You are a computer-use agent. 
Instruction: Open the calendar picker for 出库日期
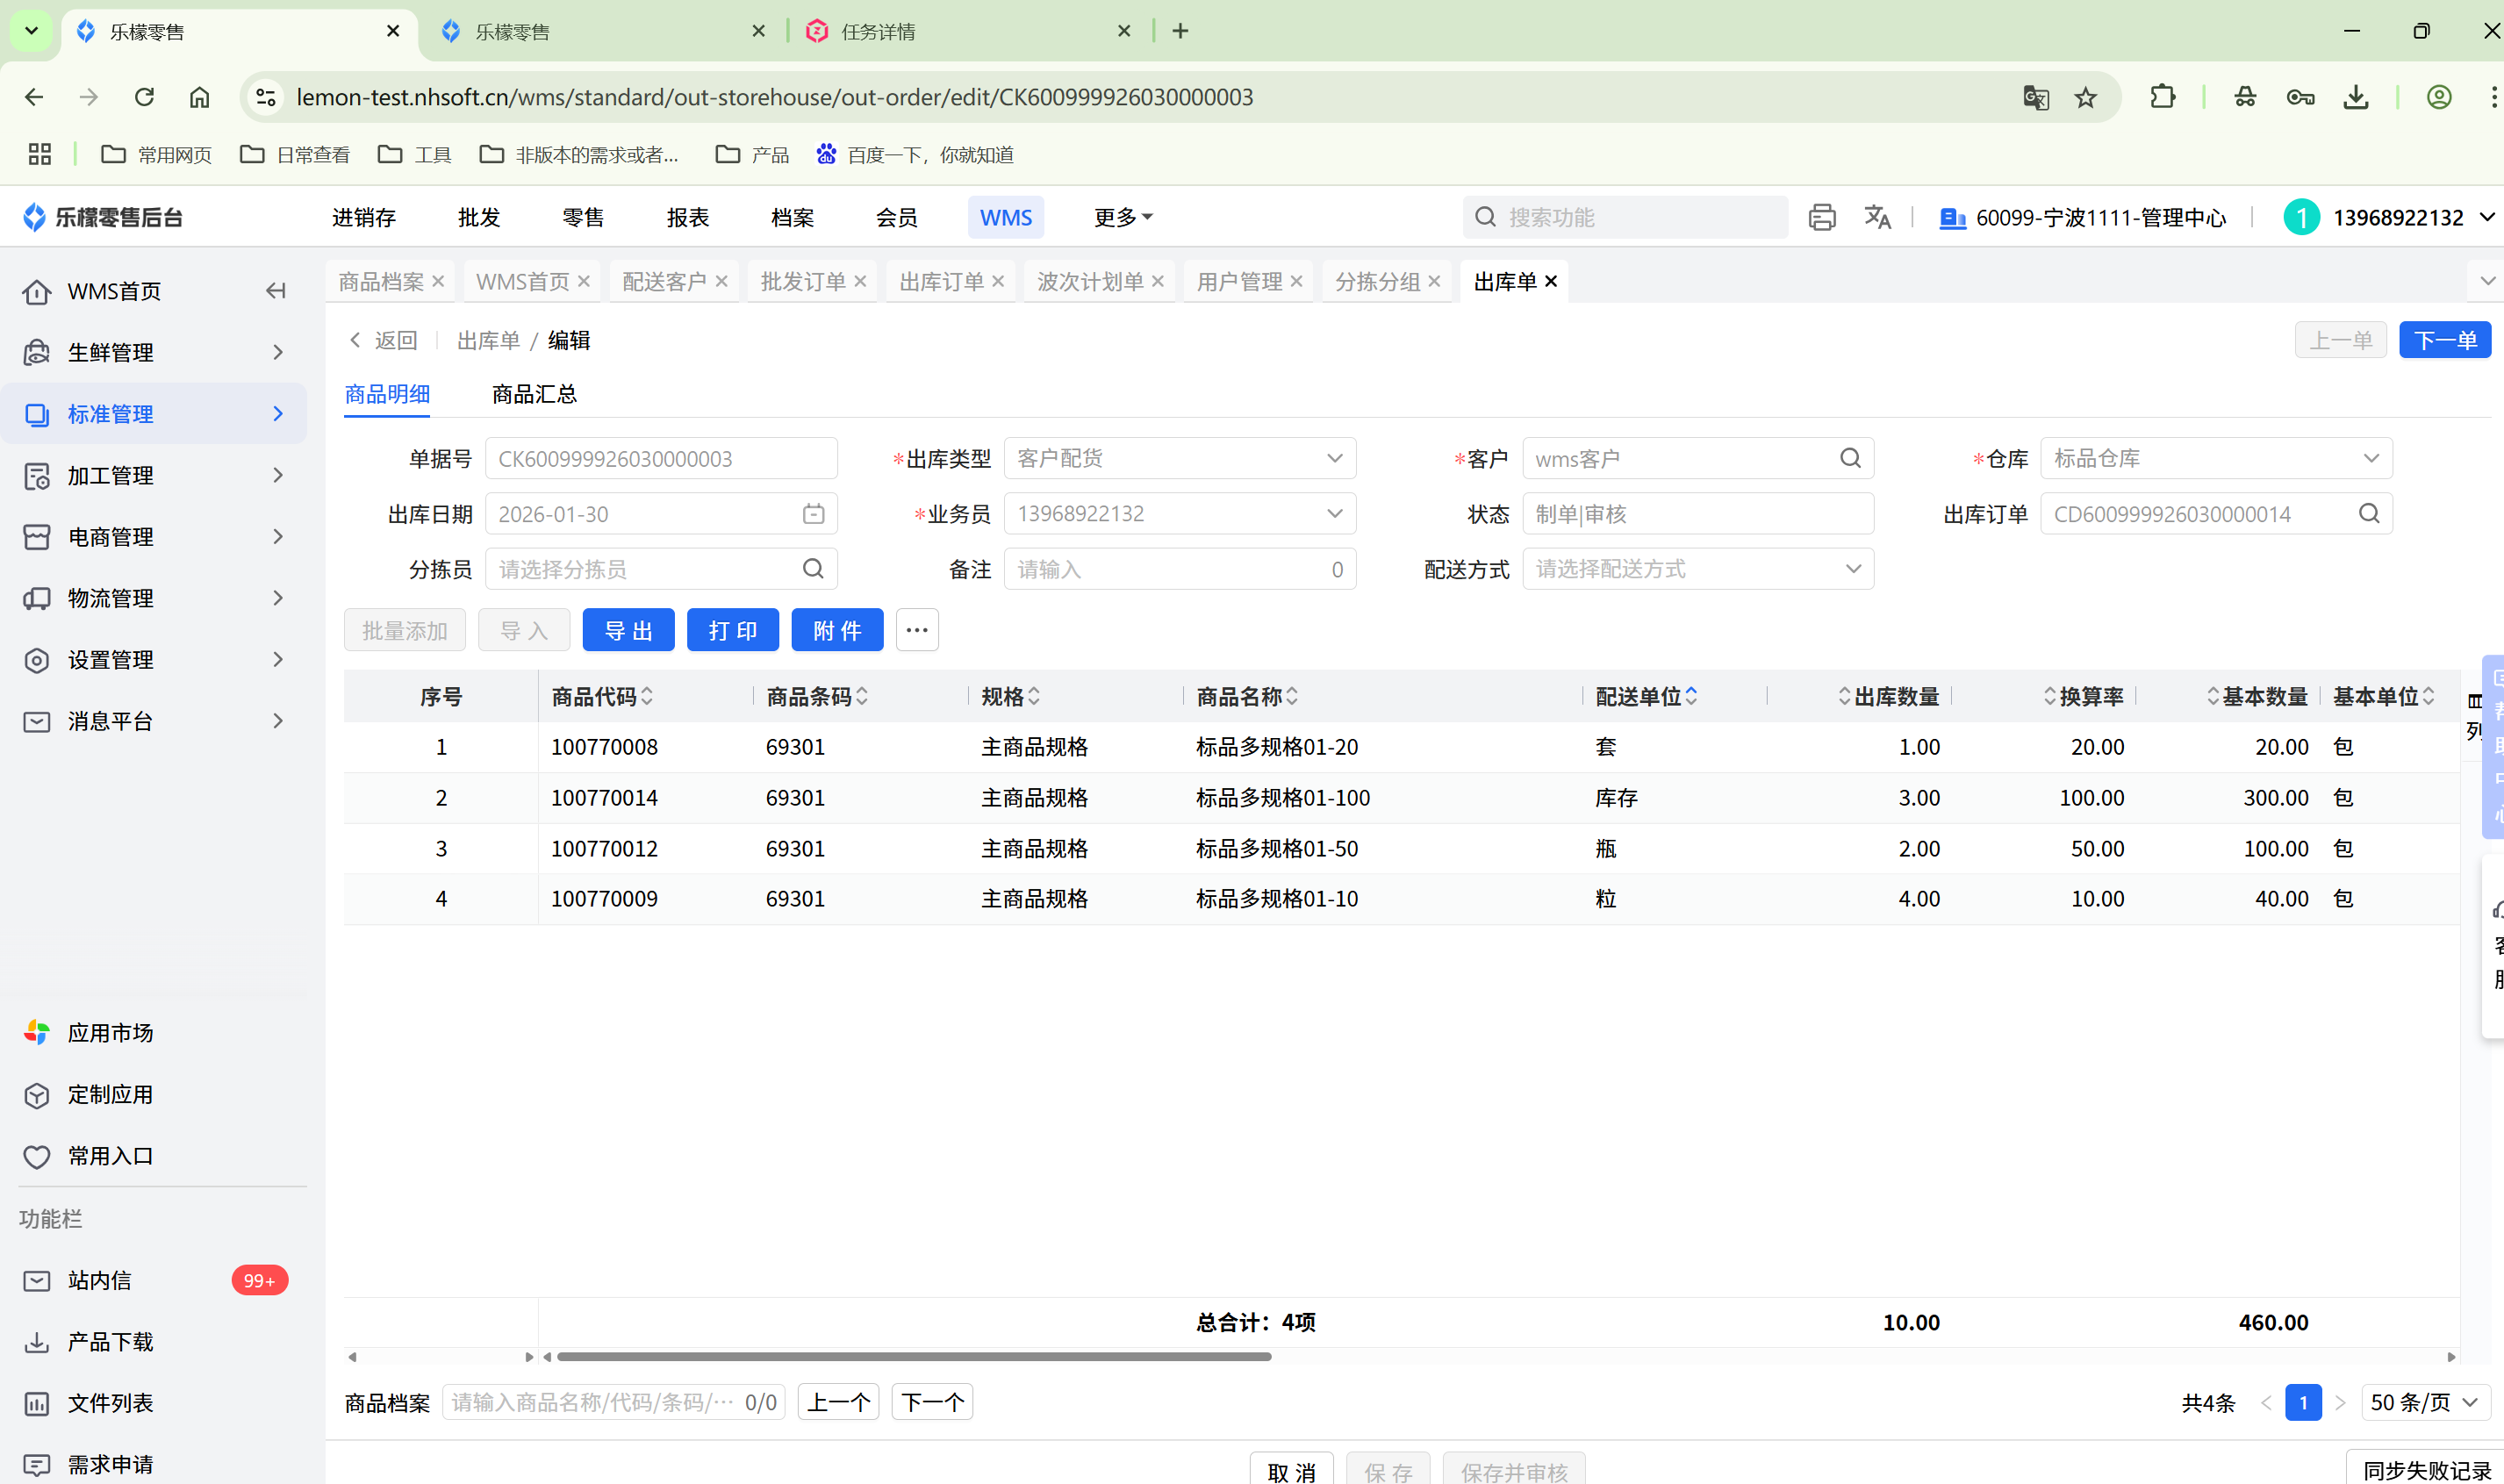pos(813,514)
